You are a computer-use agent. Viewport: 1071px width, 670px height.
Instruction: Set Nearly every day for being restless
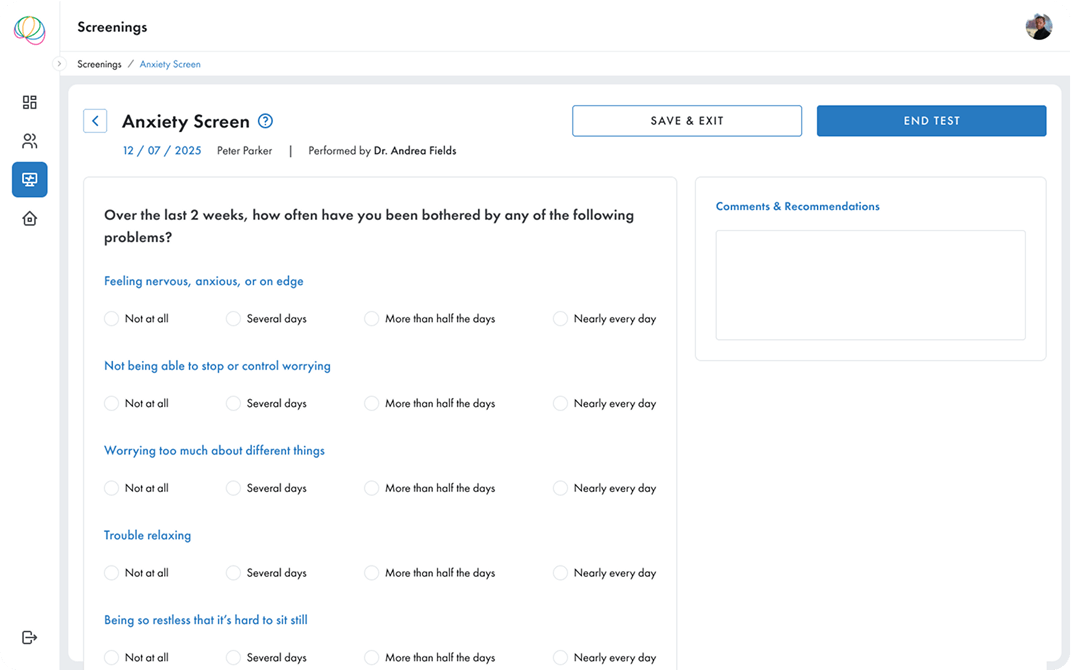(560, 657)
